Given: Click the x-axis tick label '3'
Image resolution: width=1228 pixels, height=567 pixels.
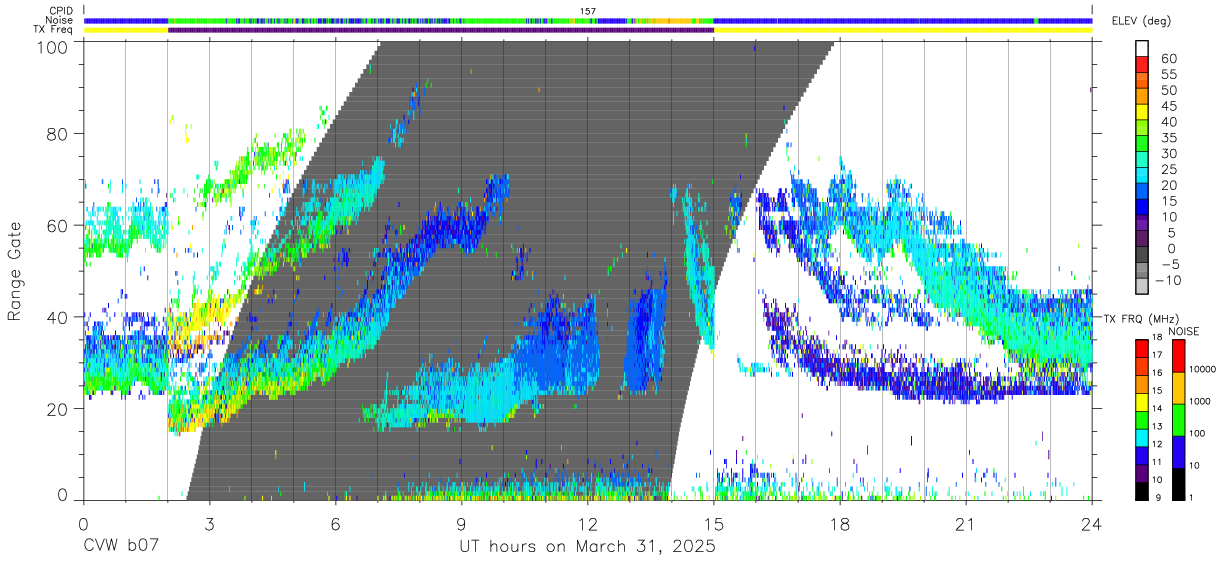Looking at the screenshot, I should [x=209, y=524].
